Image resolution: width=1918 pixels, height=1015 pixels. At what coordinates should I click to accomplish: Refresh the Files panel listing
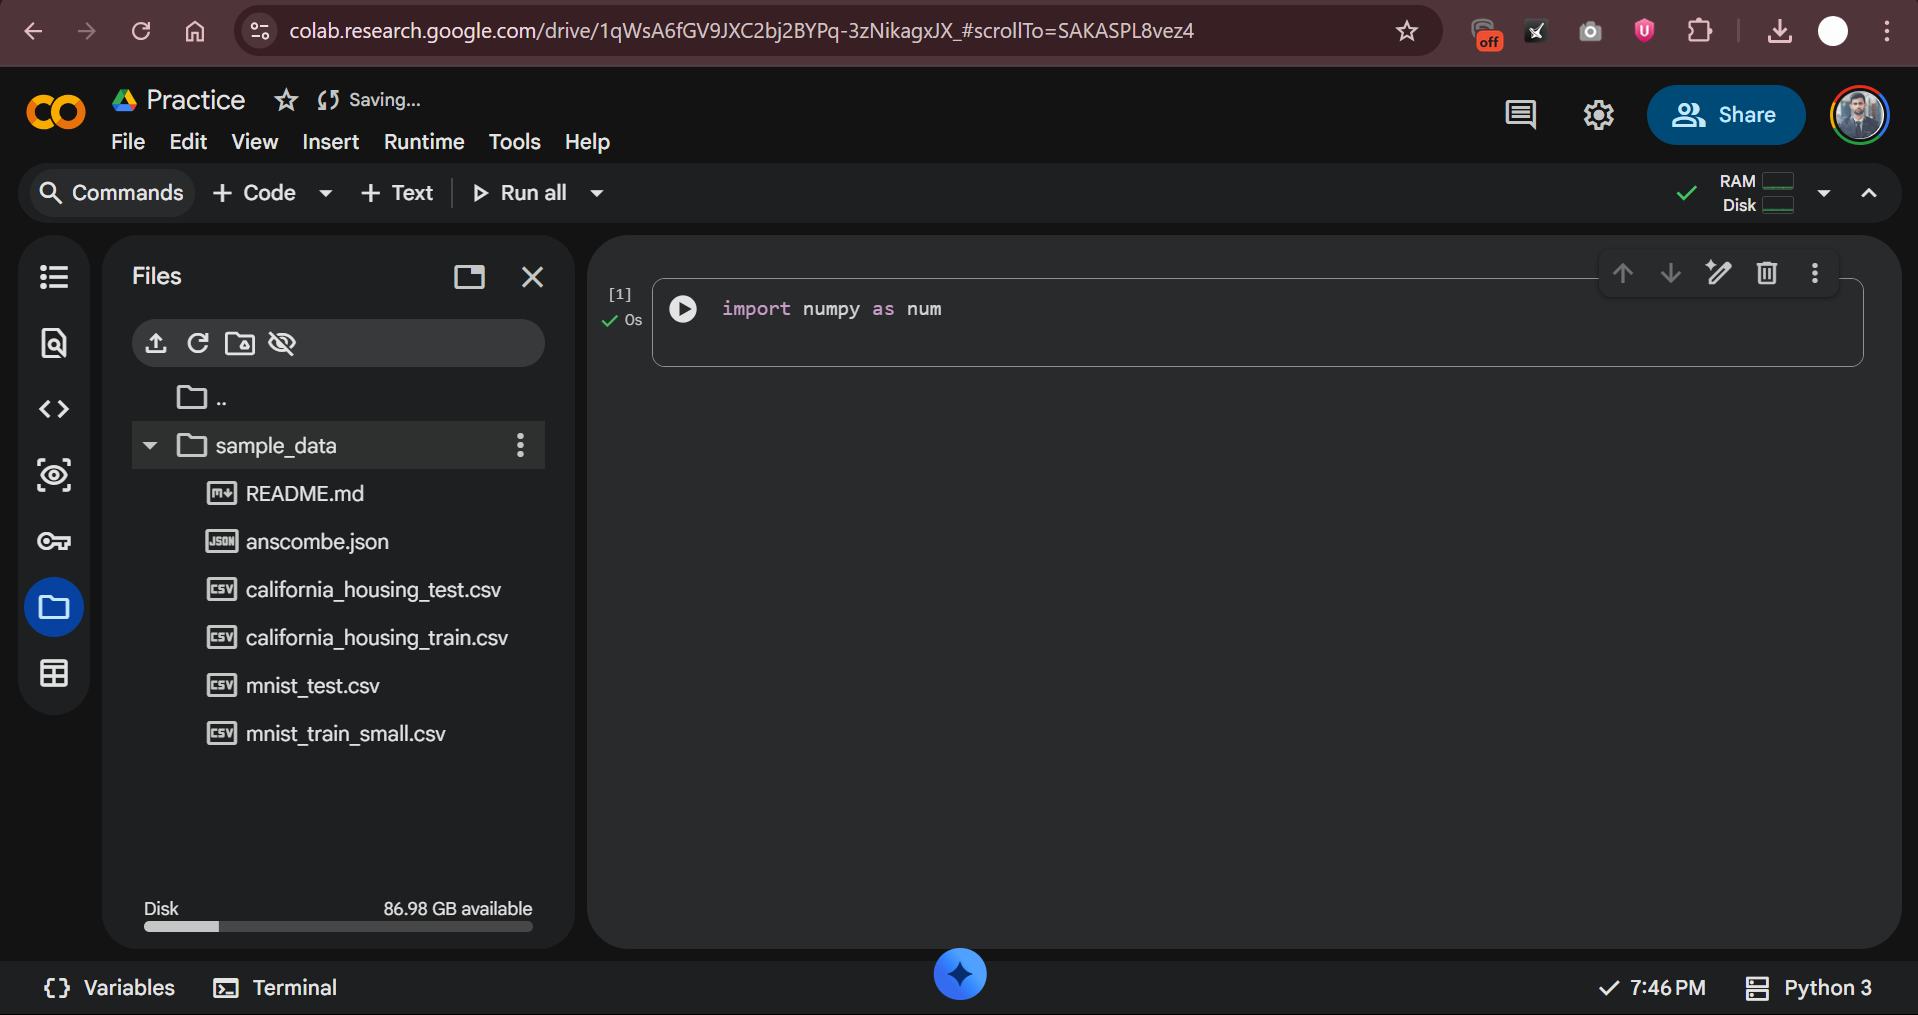coord(198,343)
